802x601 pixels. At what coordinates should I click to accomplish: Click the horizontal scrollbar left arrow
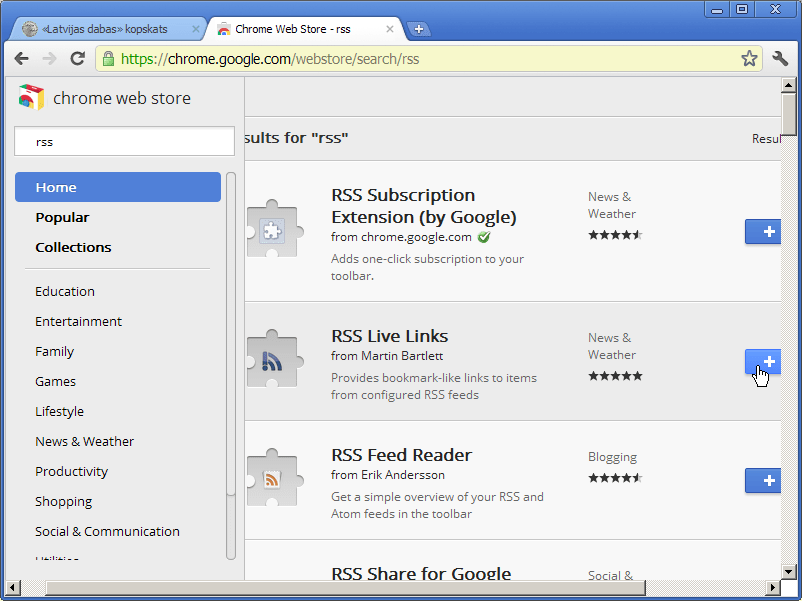pos(13,588)
